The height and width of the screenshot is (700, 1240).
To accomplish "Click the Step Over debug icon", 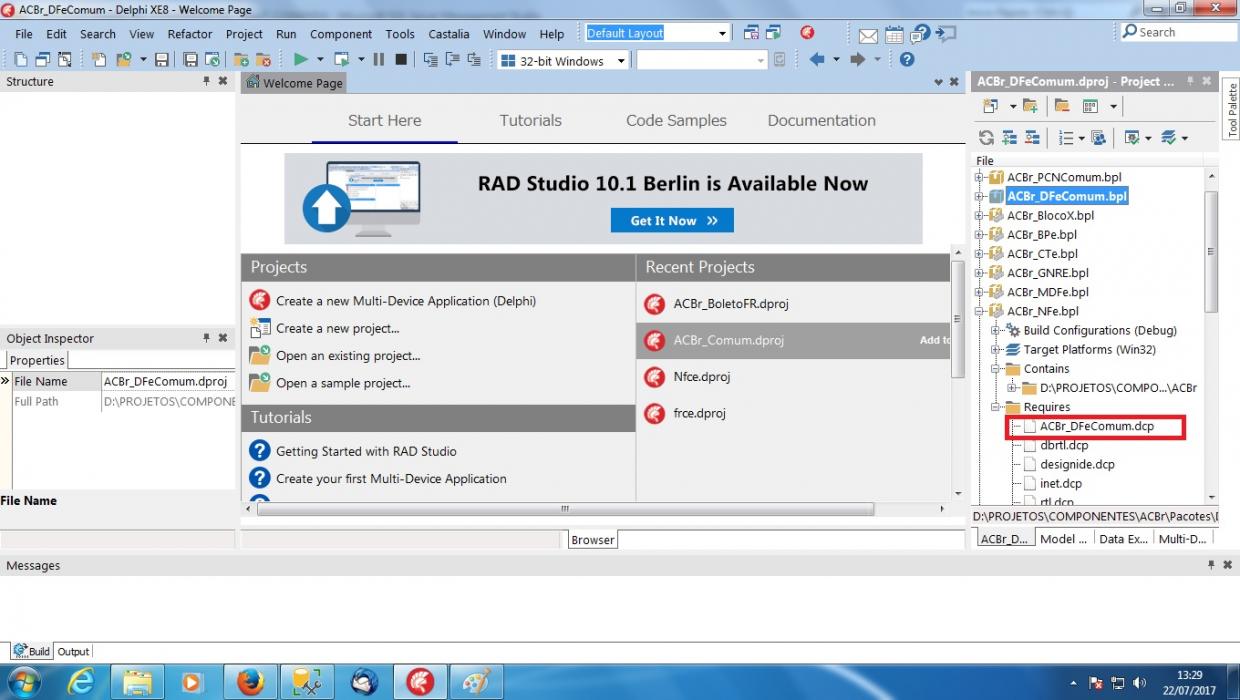I will 452,60.
